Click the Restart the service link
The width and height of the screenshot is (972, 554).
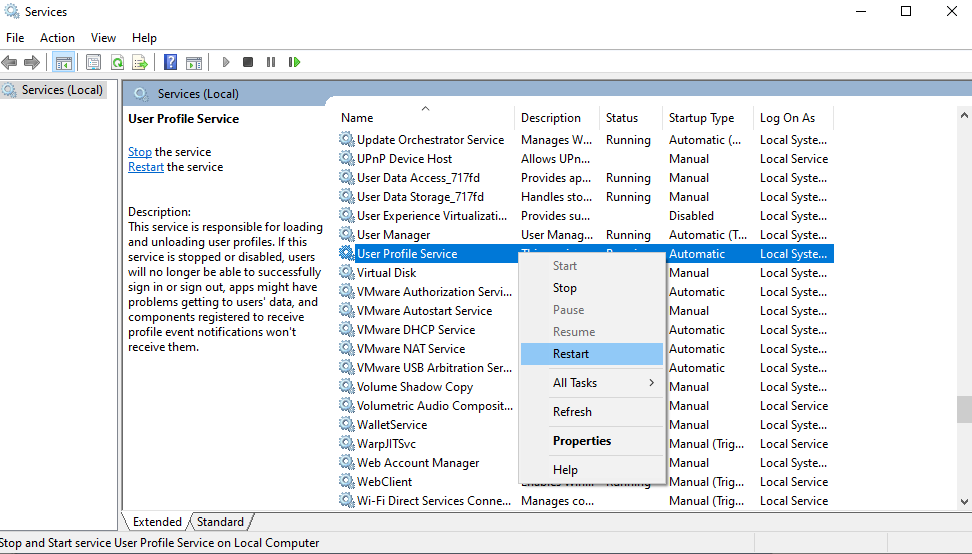[146, 167]
